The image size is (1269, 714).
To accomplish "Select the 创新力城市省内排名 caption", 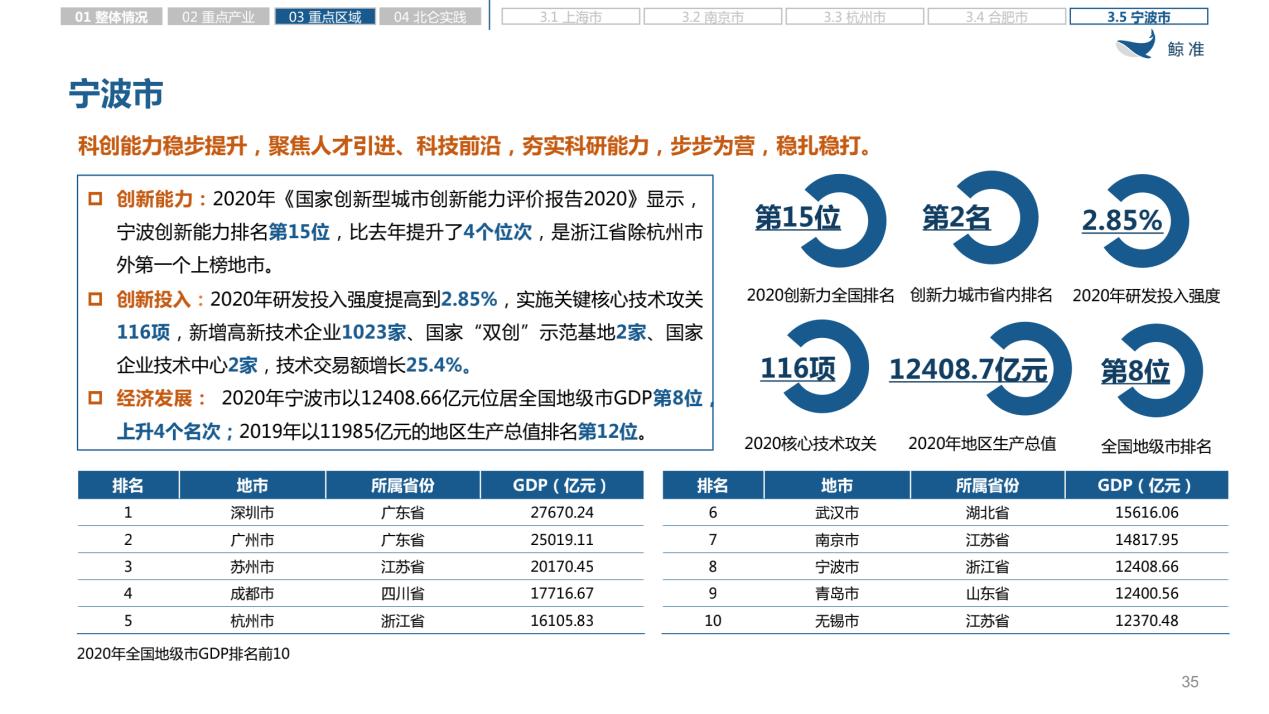I will point(981,296).
